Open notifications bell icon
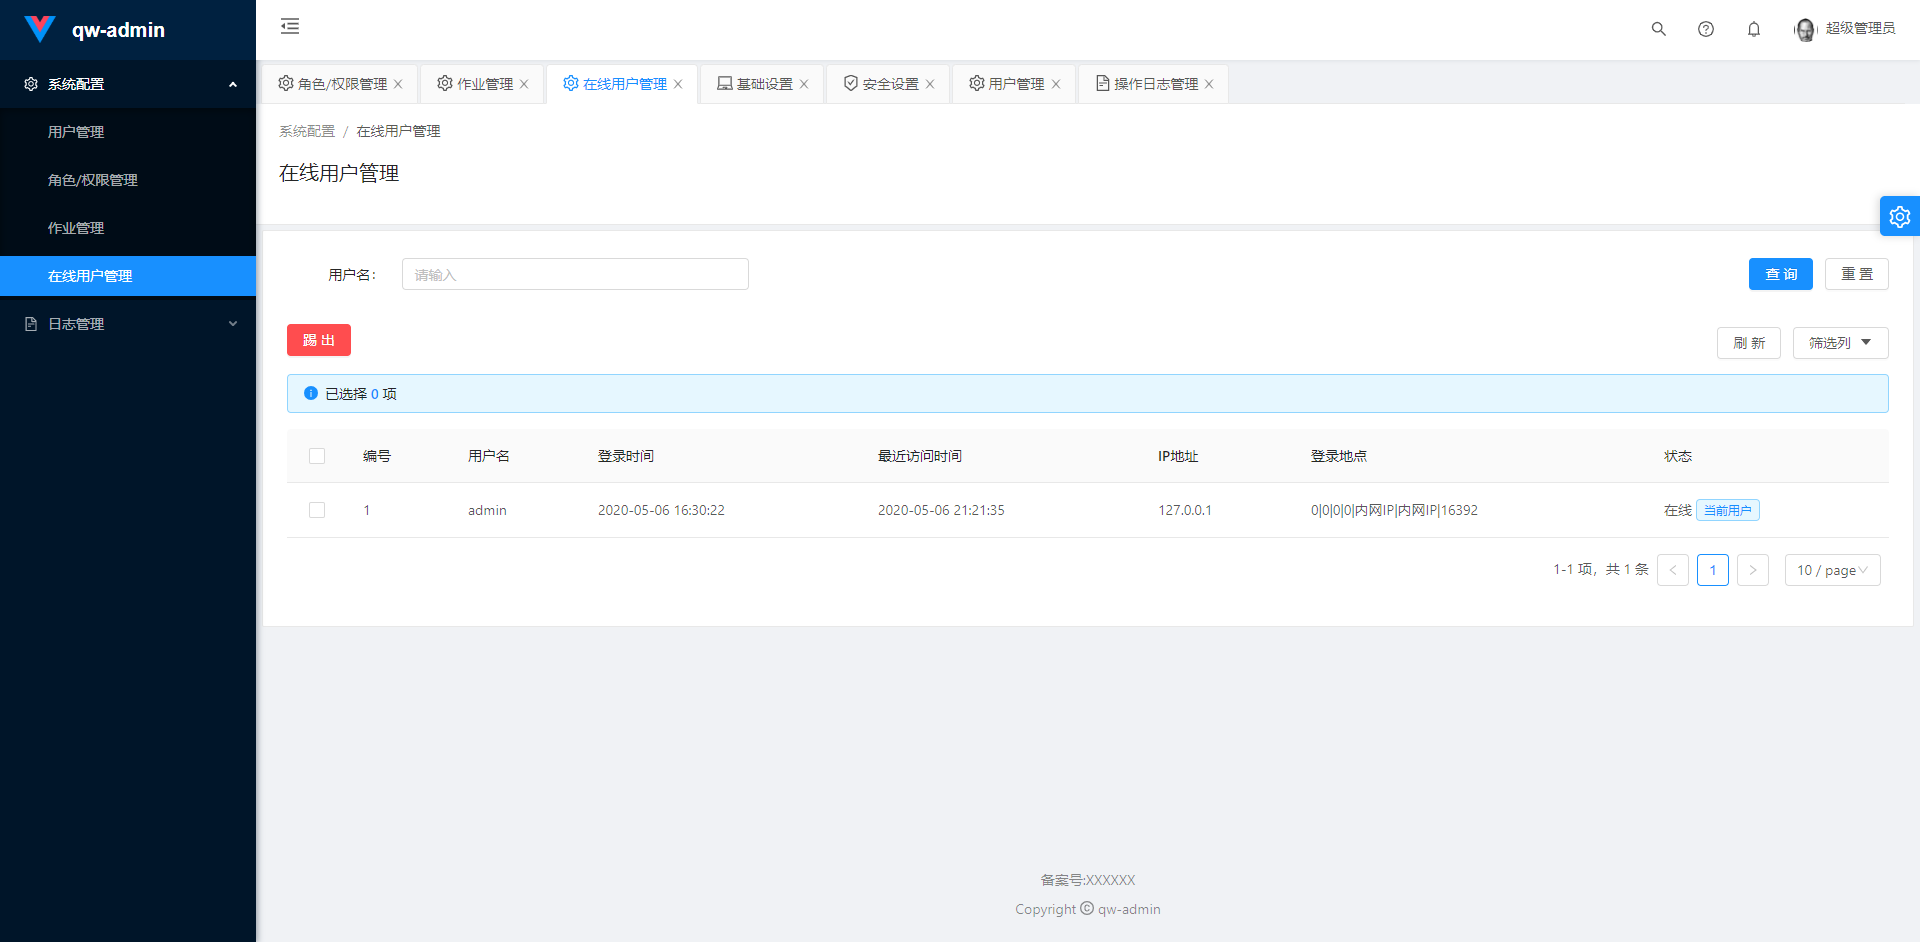 (1754, 29)
